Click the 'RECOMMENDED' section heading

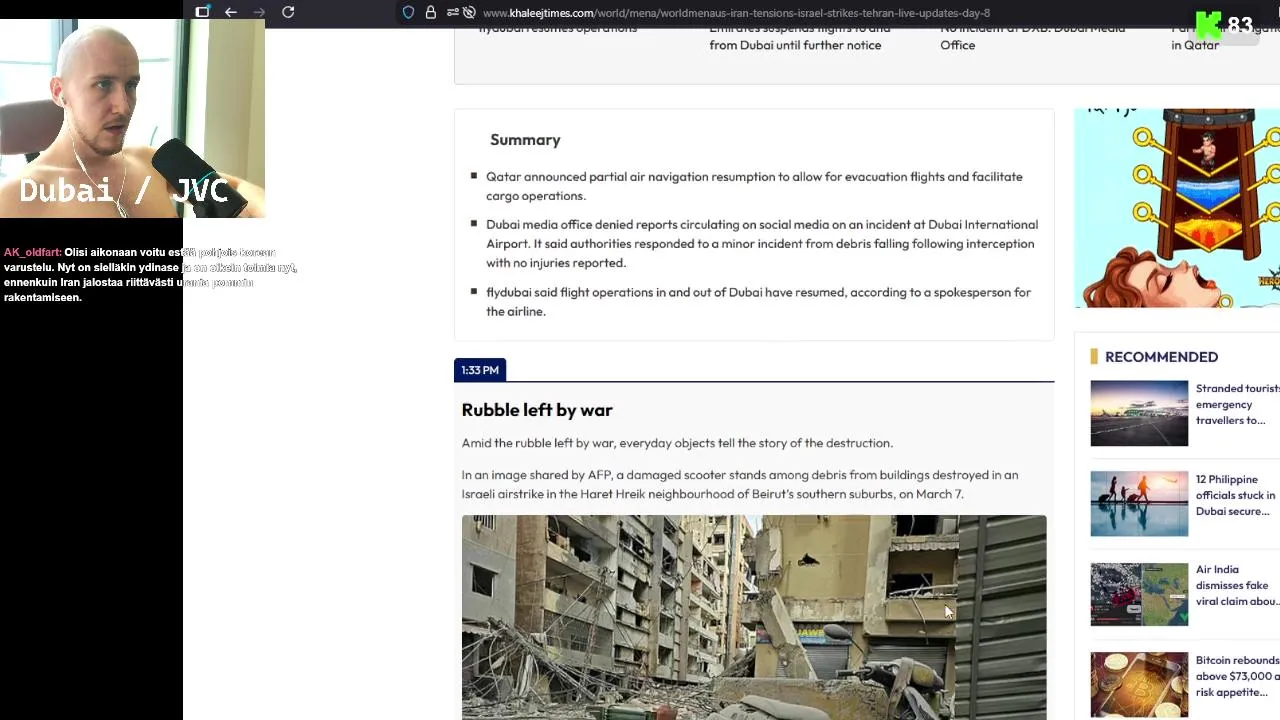pyautogui.click(x=1161, y=357)
